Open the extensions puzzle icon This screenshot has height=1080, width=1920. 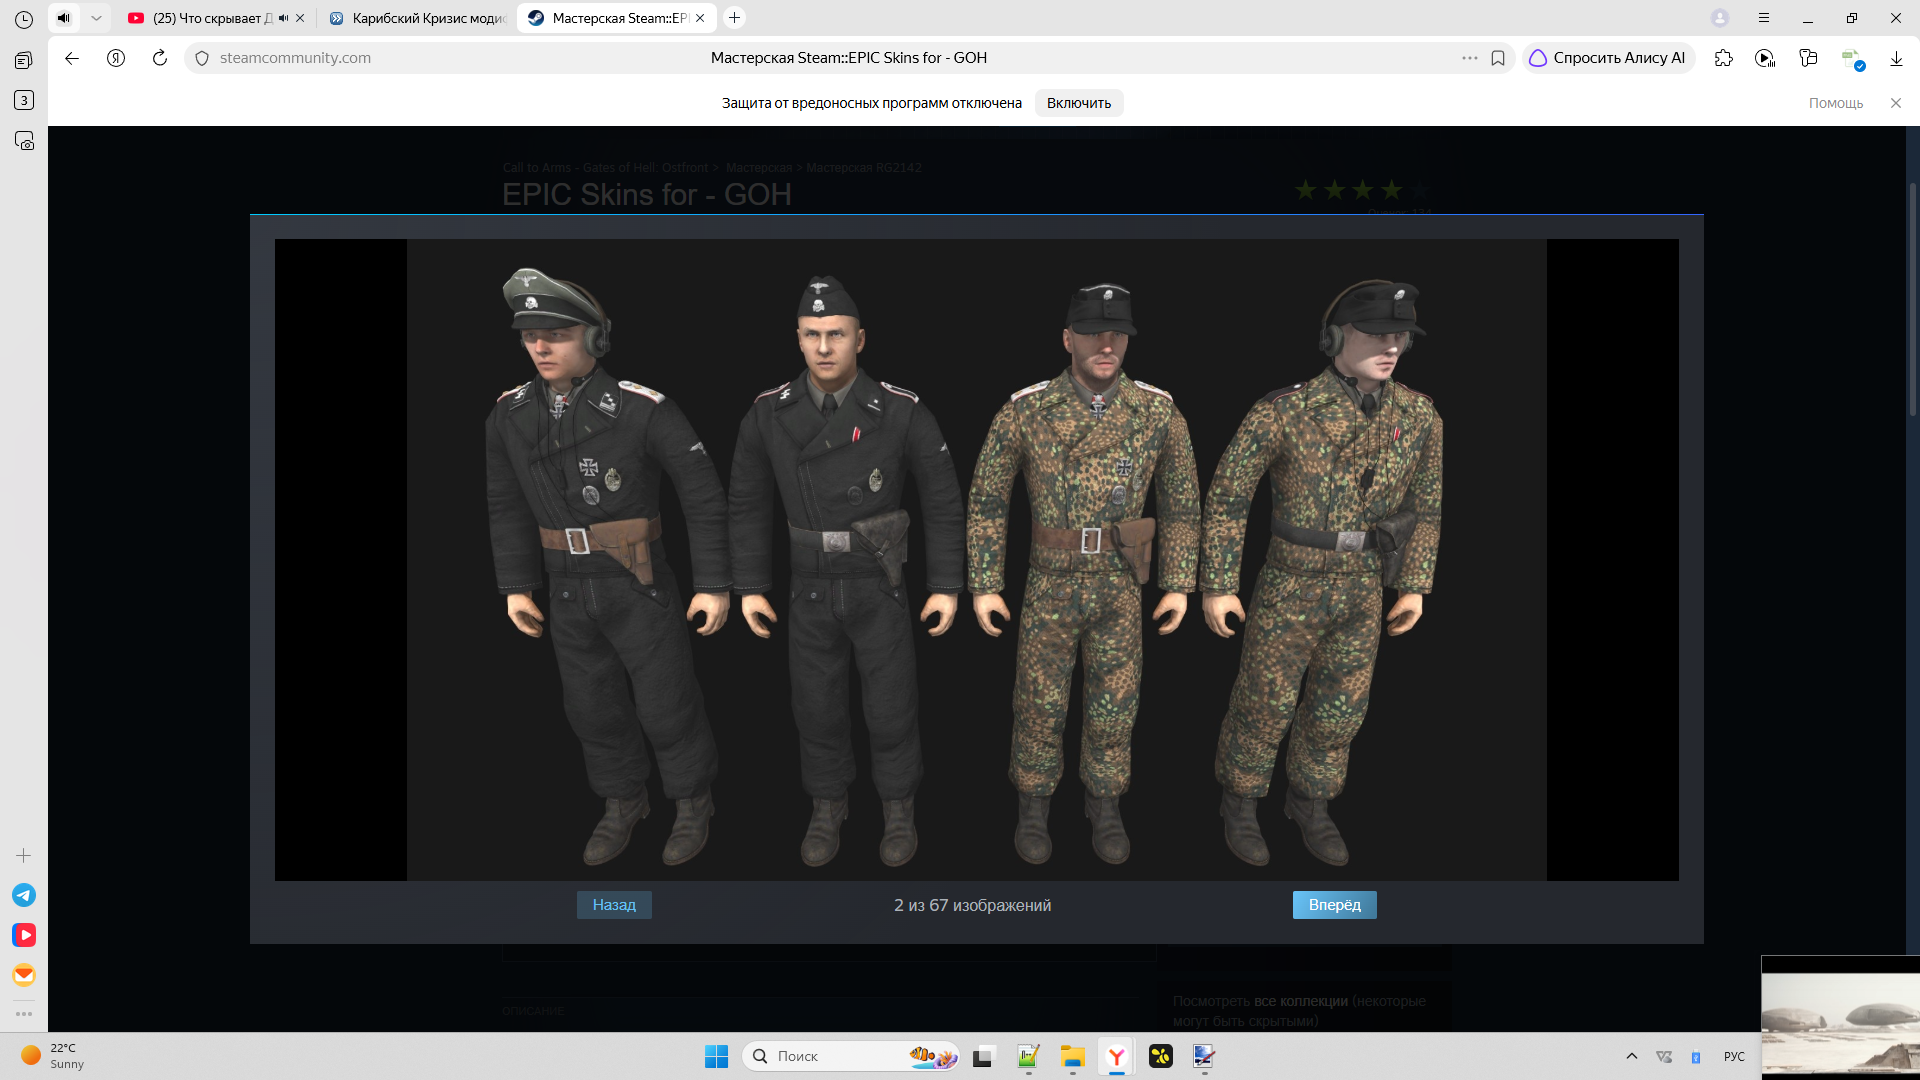(1723, 58)
